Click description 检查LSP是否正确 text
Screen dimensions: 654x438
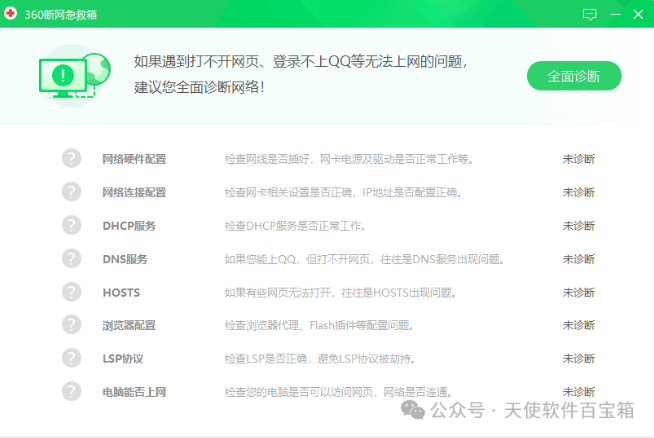tap(320, 358)
